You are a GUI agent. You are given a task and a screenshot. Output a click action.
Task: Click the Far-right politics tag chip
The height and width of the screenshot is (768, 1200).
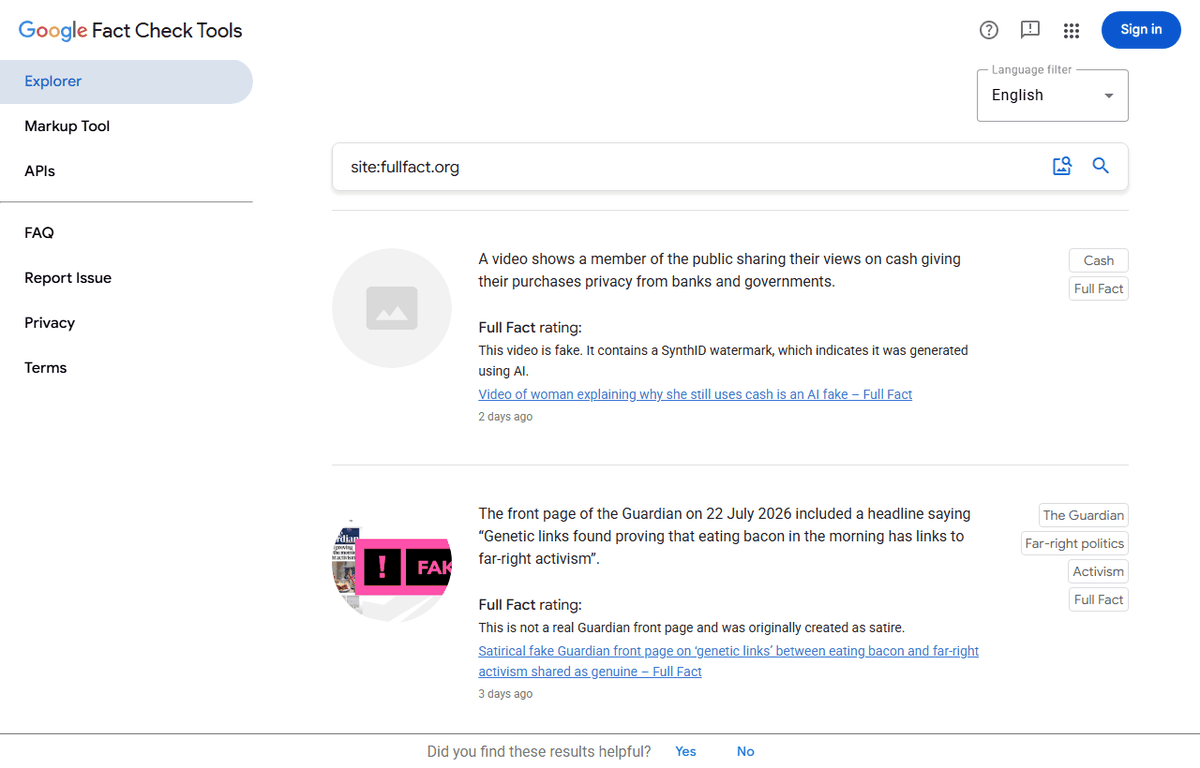(x=1074, y=543)
